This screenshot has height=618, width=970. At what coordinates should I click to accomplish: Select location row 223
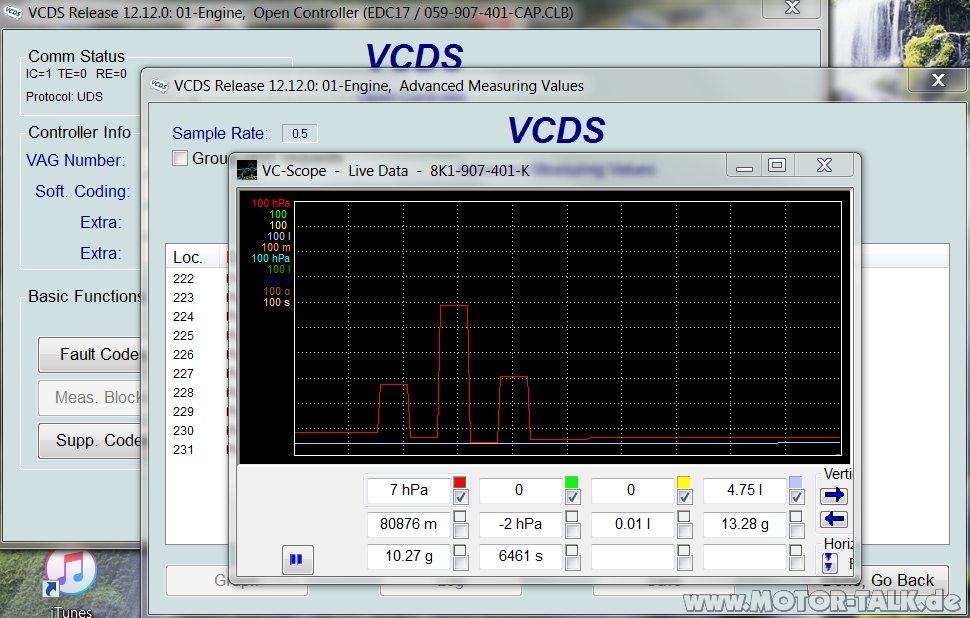pos(184,298)
